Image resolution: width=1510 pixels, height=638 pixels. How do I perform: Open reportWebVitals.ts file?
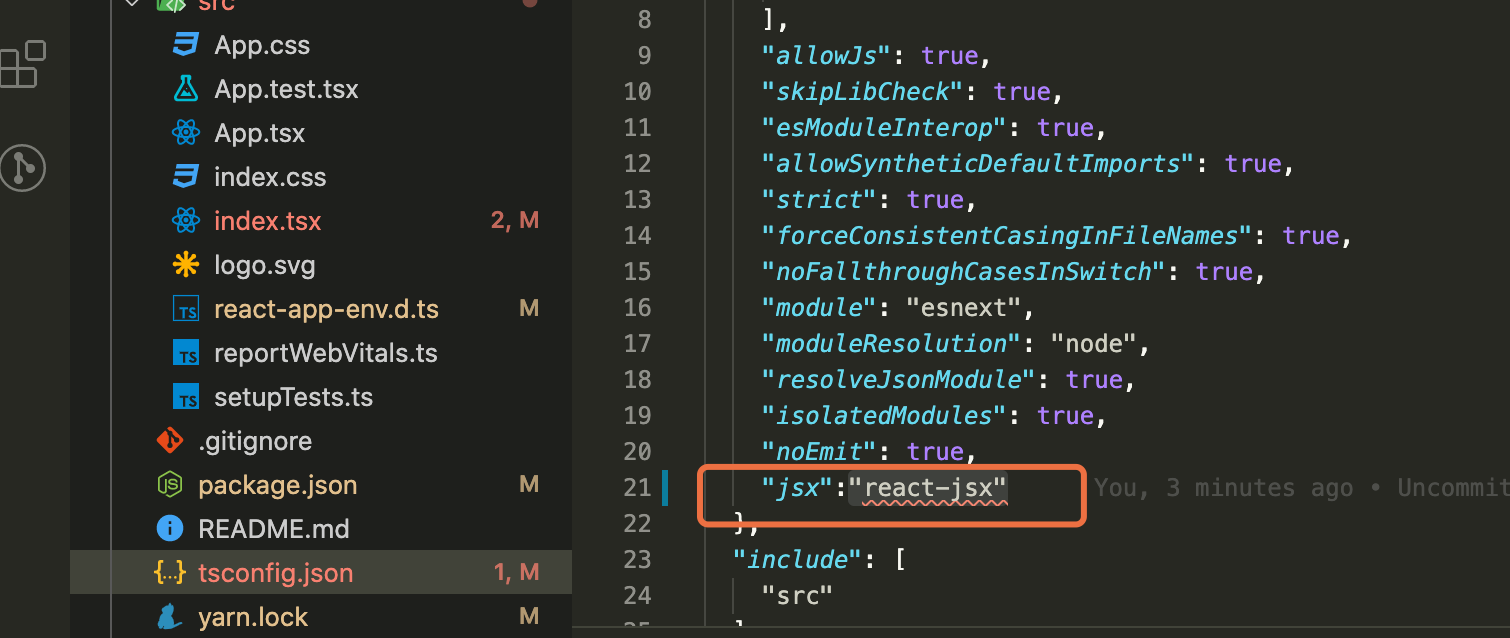326,353
